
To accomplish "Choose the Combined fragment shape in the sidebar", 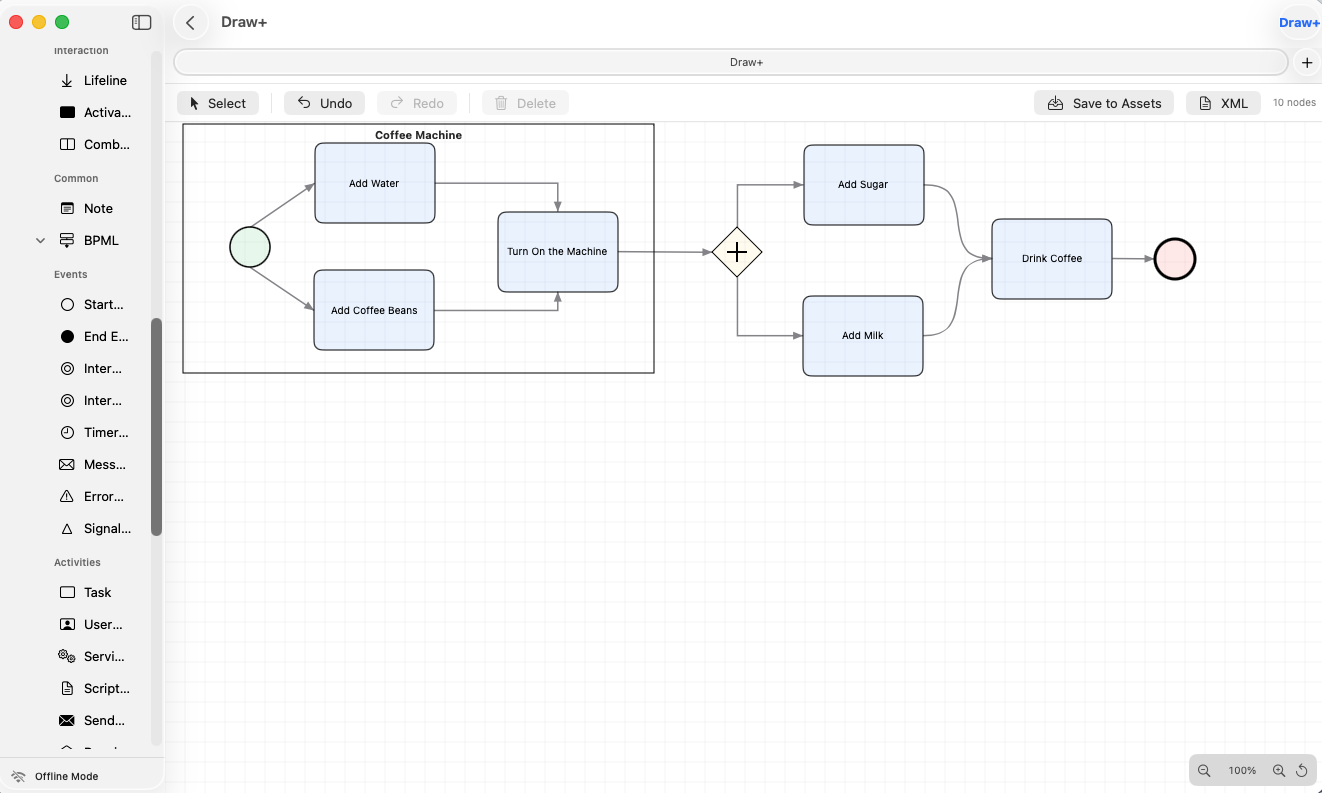I will (x=94, y=144).
